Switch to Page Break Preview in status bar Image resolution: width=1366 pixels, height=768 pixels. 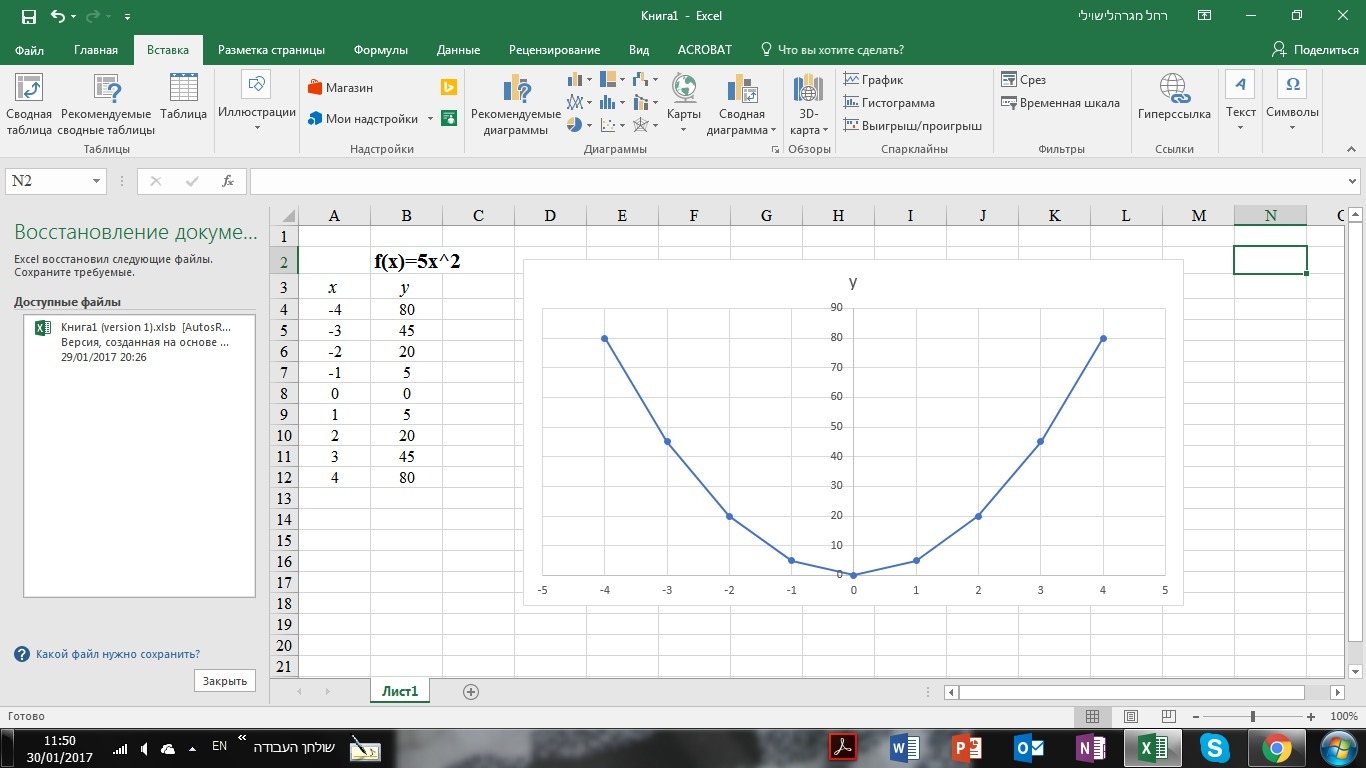1167,717
